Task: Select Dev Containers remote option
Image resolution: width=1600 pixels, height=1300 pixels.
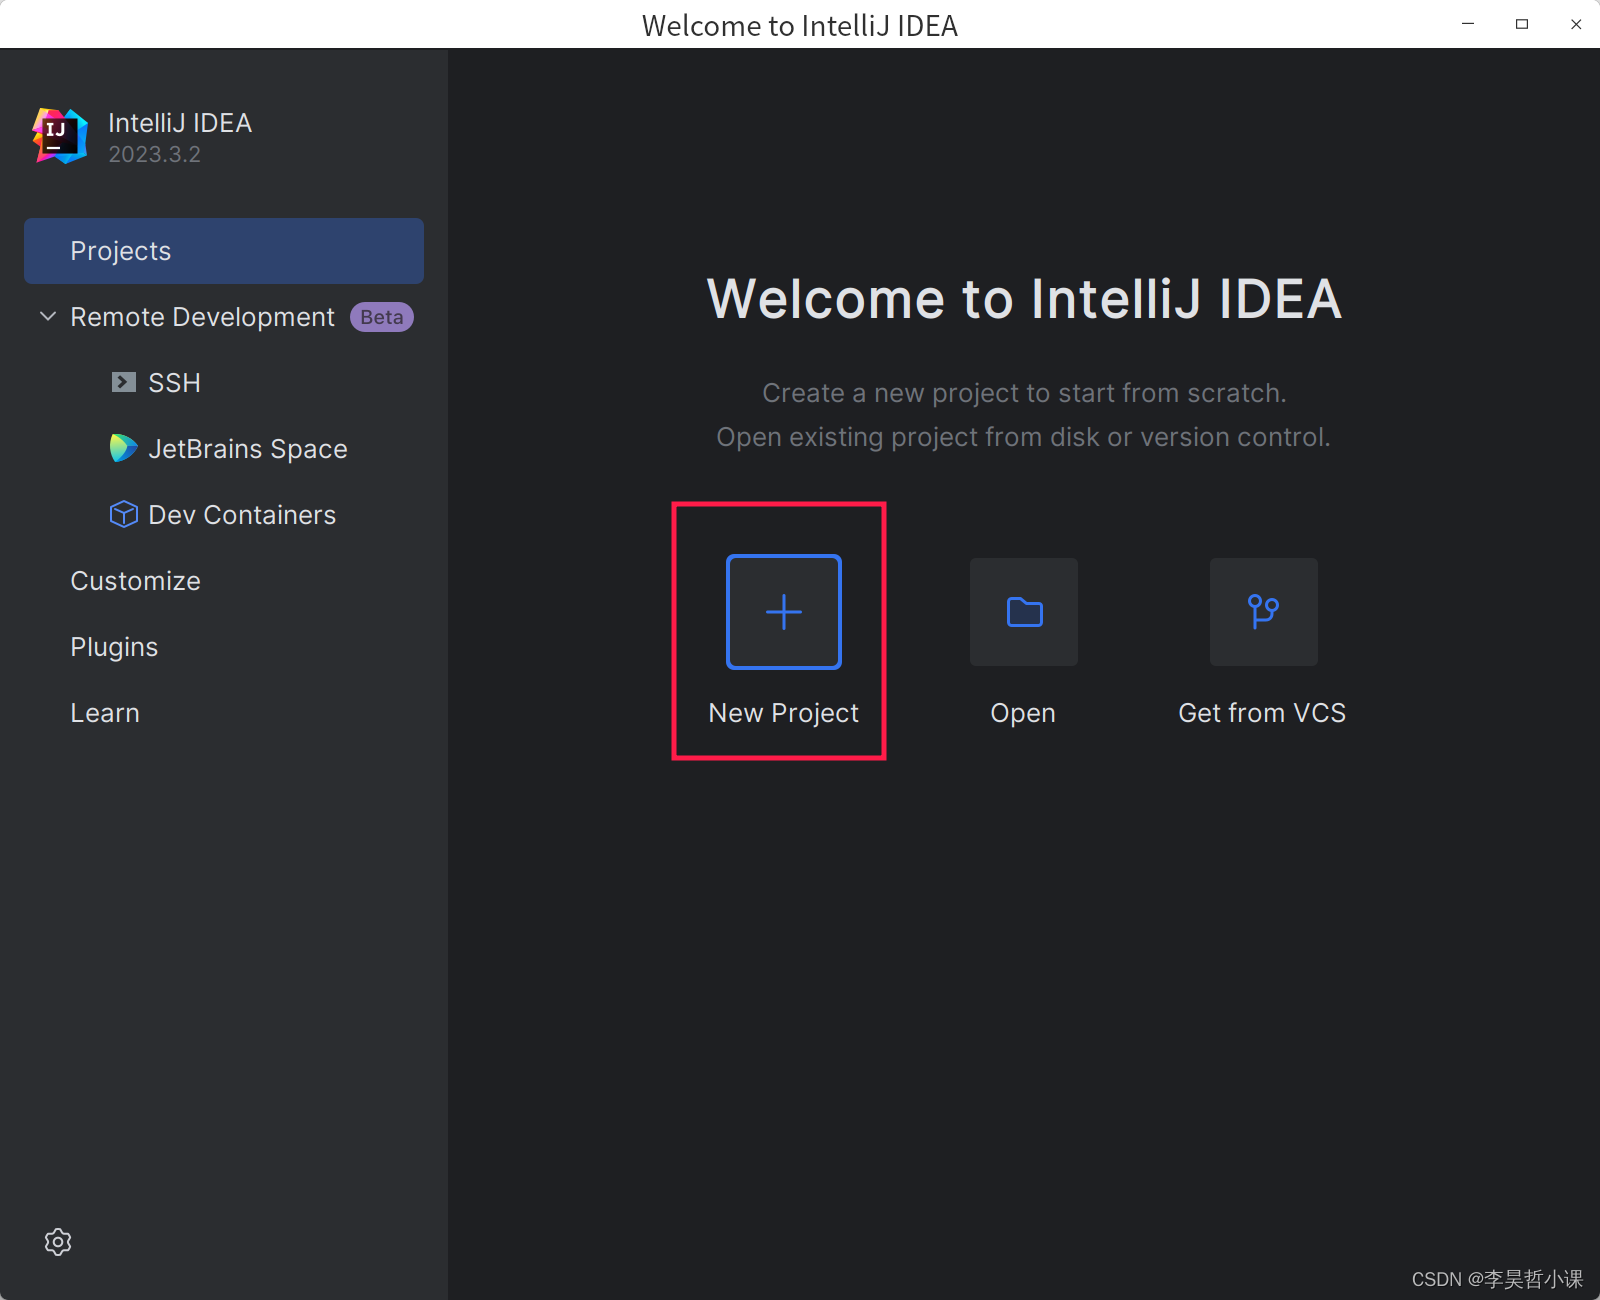Action: tap(224, 515)
